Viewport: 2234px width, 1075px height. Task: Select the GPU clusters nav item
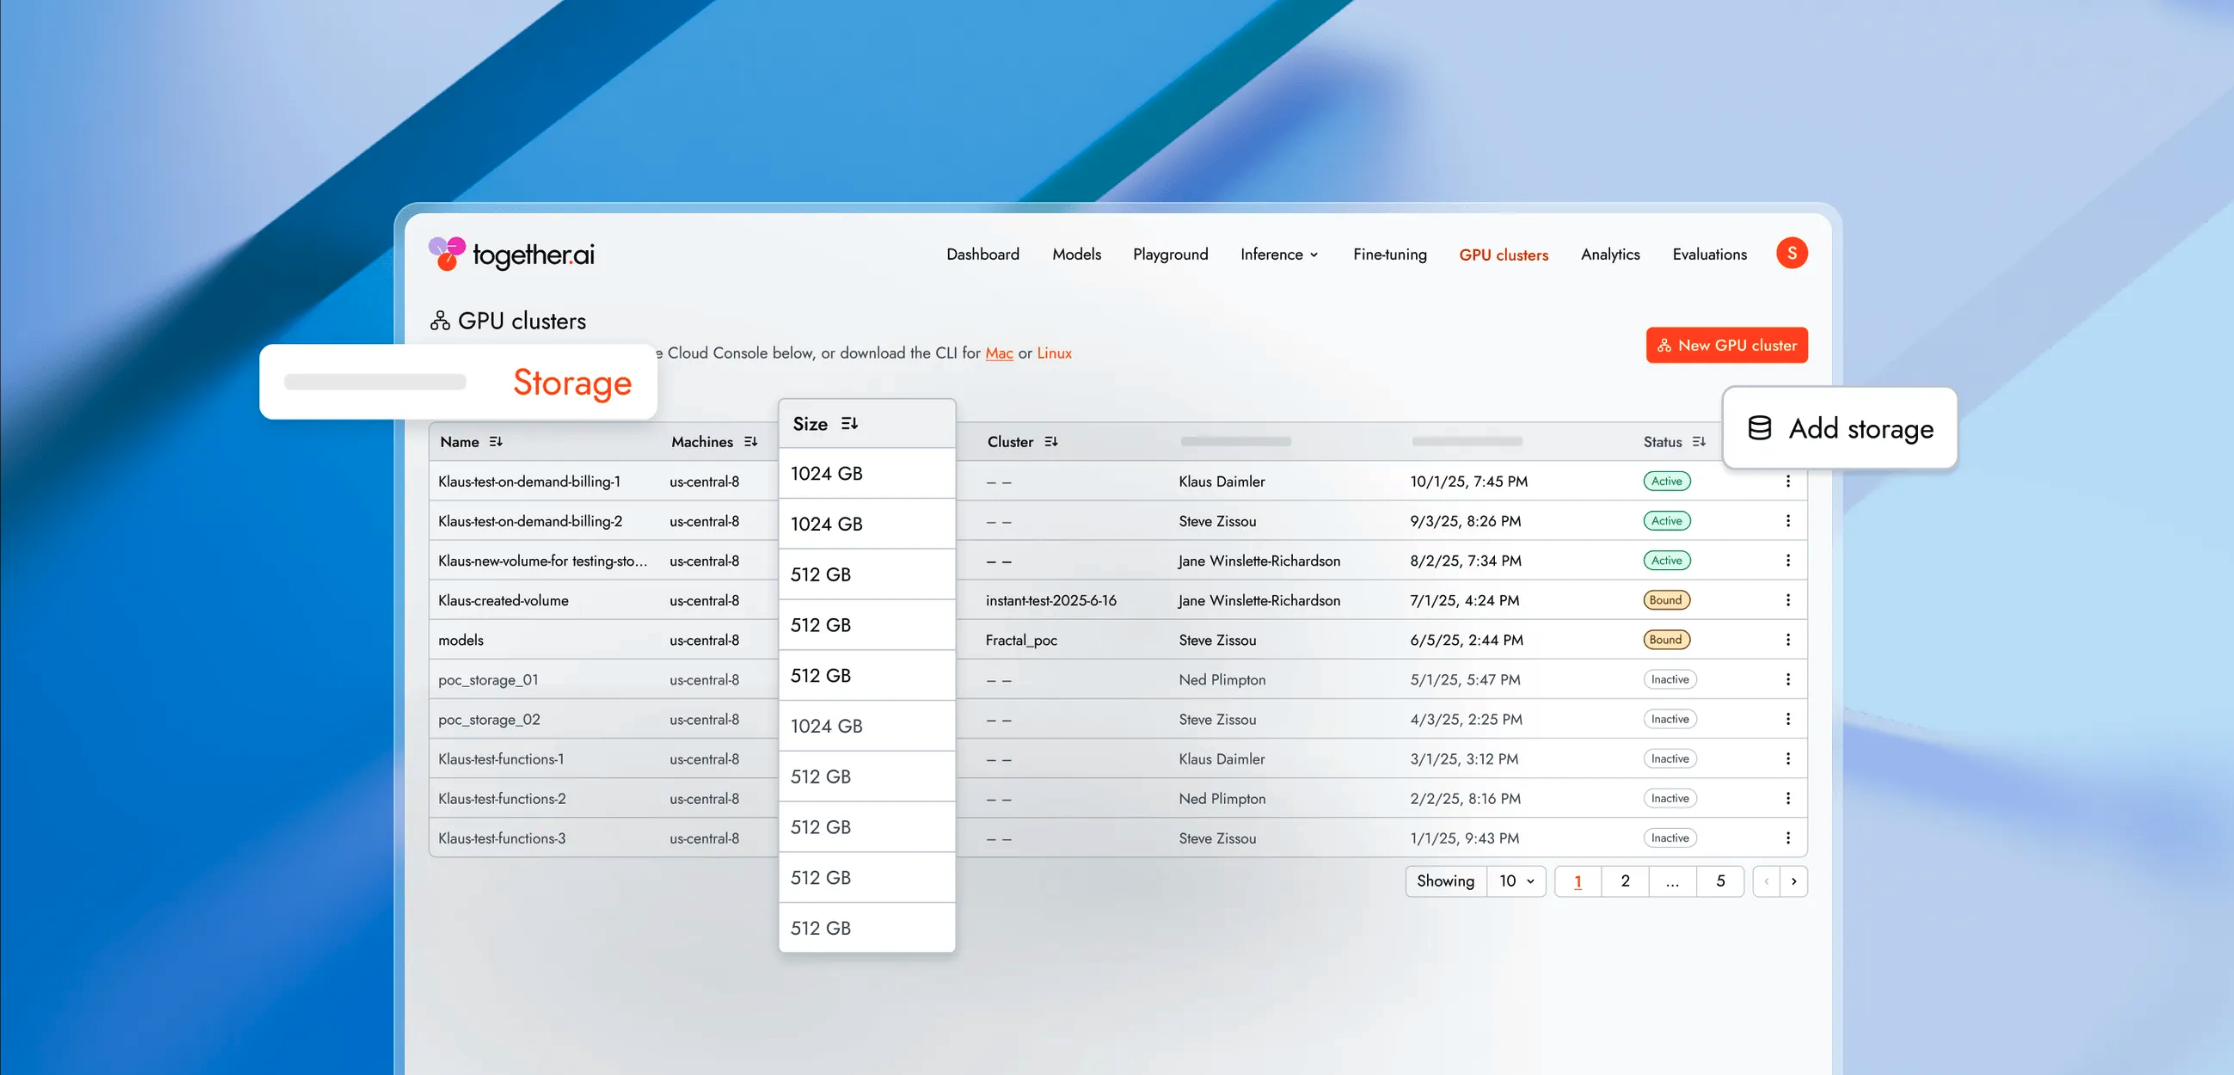point(1503,255)
